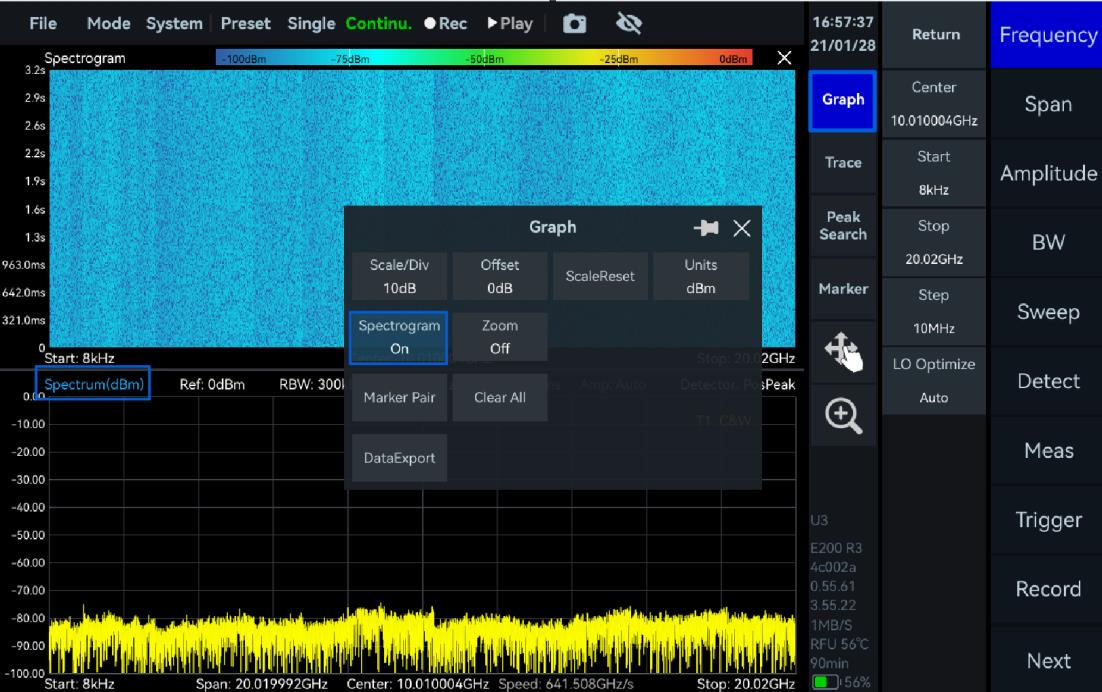This screenshot has height=692, width=1102.
Task: Close the Graph dialog panel
Action: (741, 228)
